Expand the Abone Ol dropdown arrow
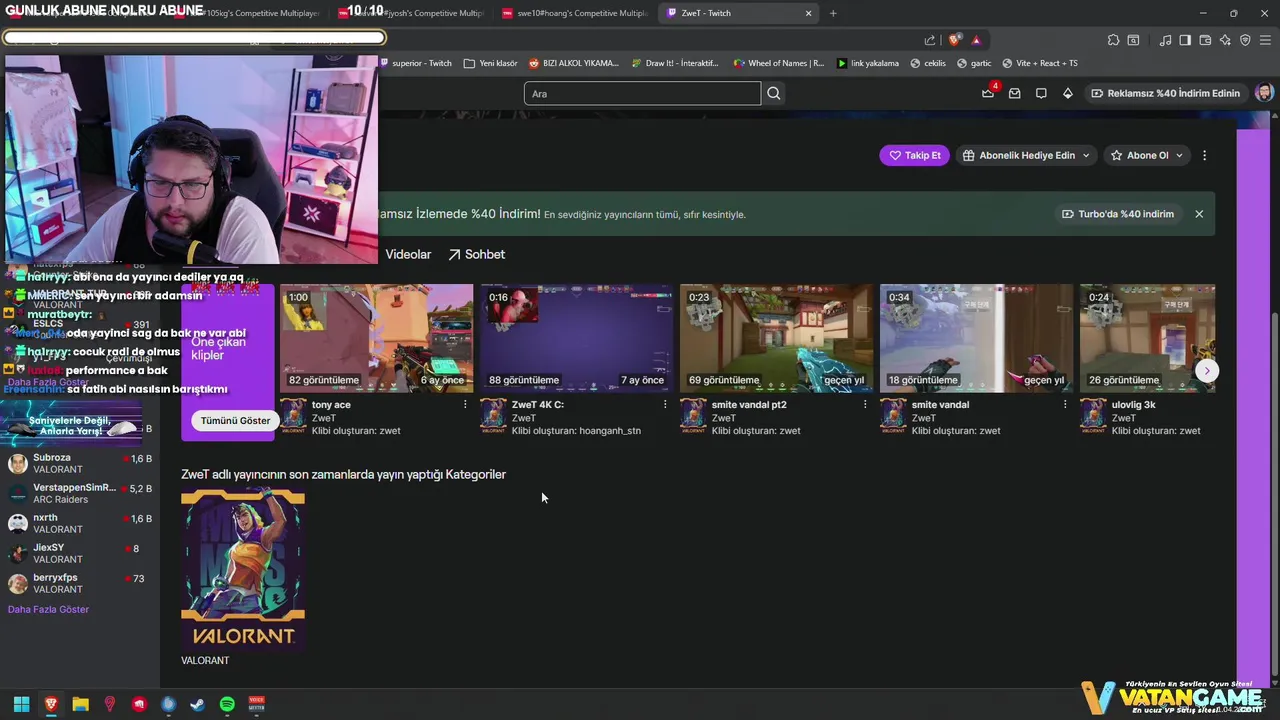Screen dimensions: 1280x720 [x=1179, y=155]
